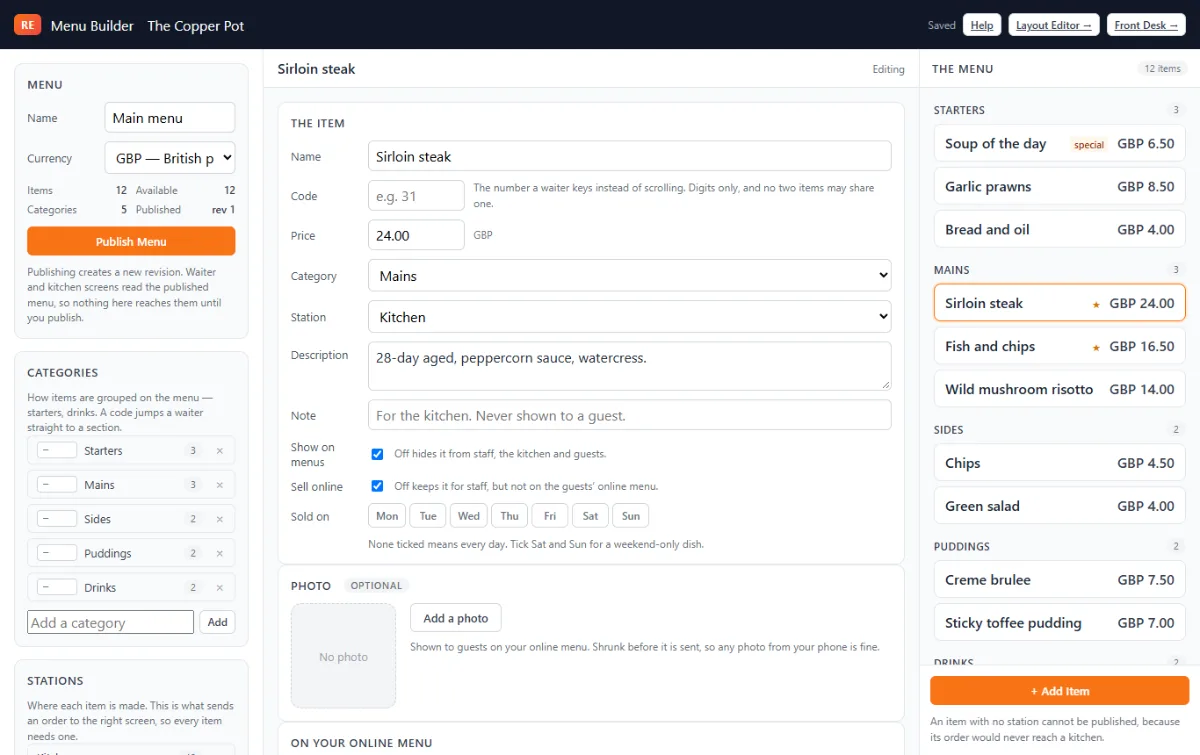
Task: Toggle the Tue sold-on day
Action: click(428, 516)
